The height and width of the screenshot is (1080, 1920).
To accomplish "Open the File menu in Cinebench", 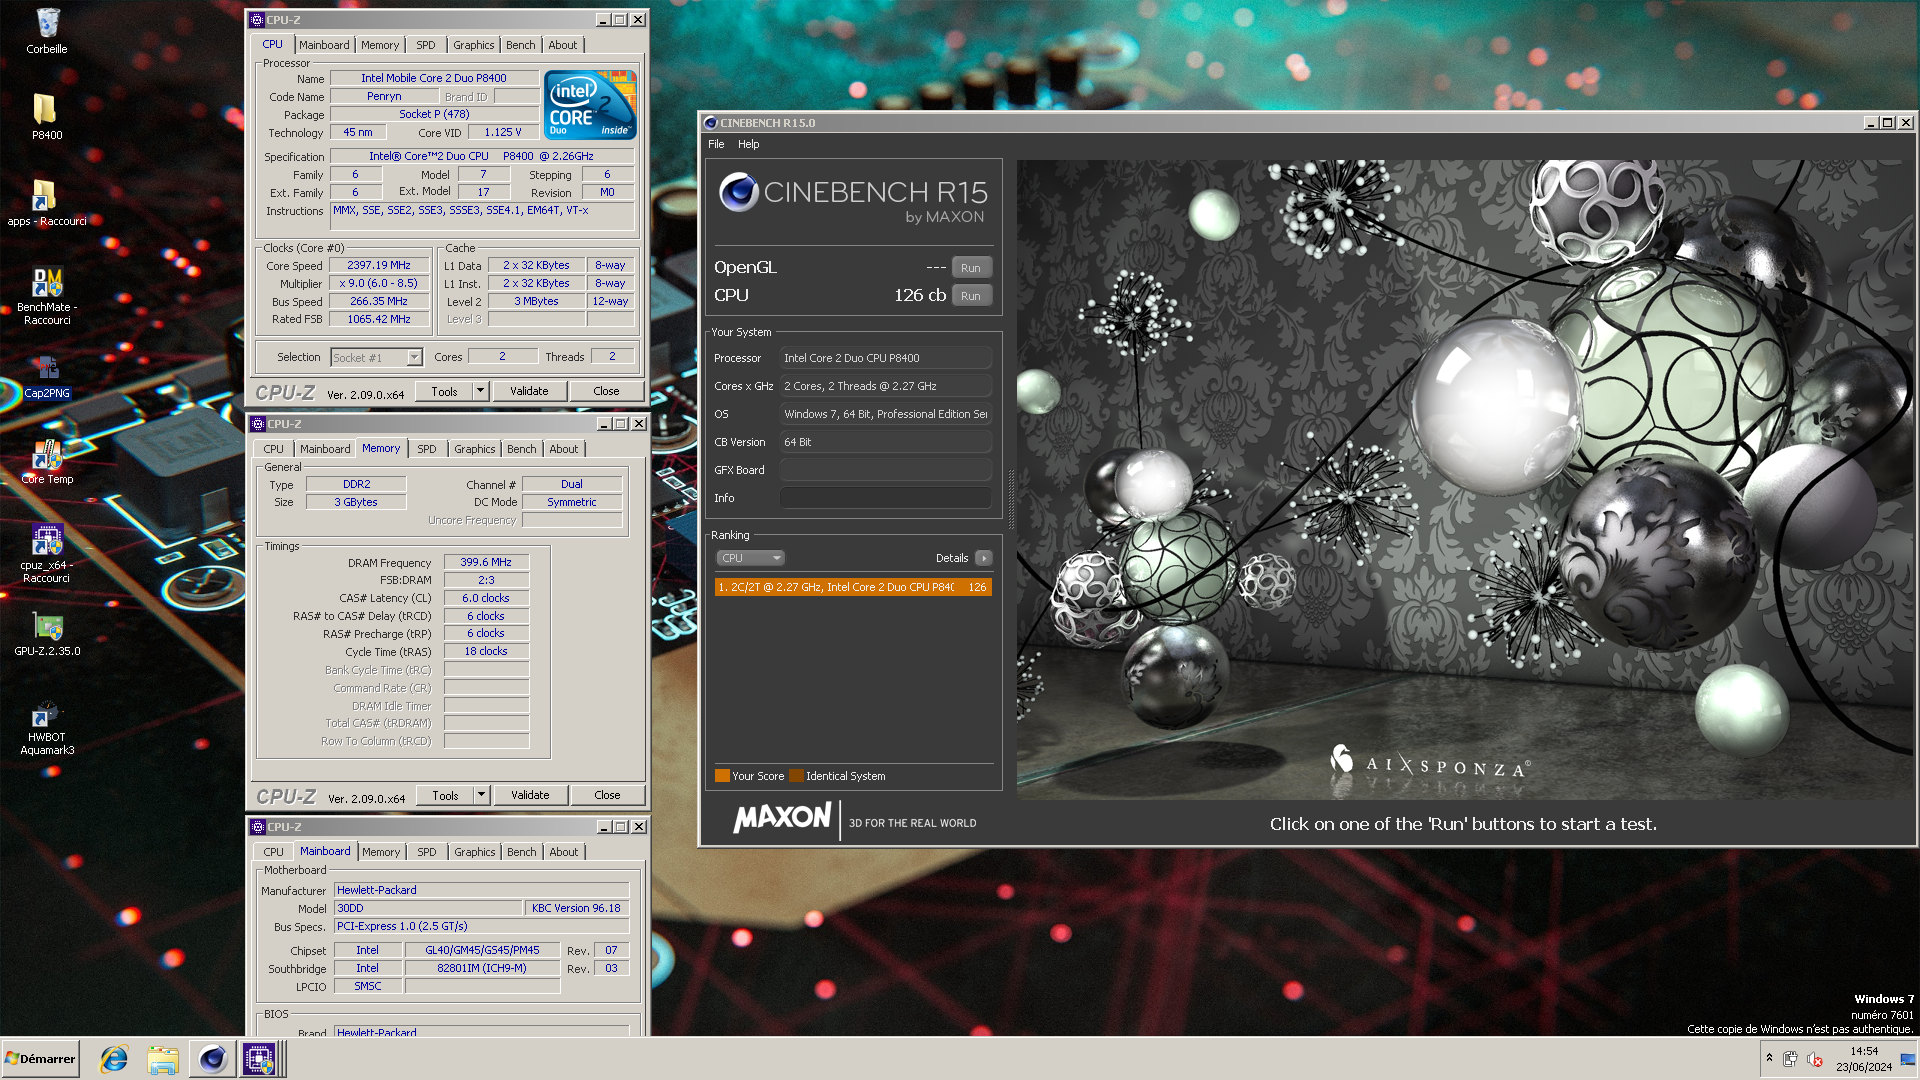I will [716, 144].
